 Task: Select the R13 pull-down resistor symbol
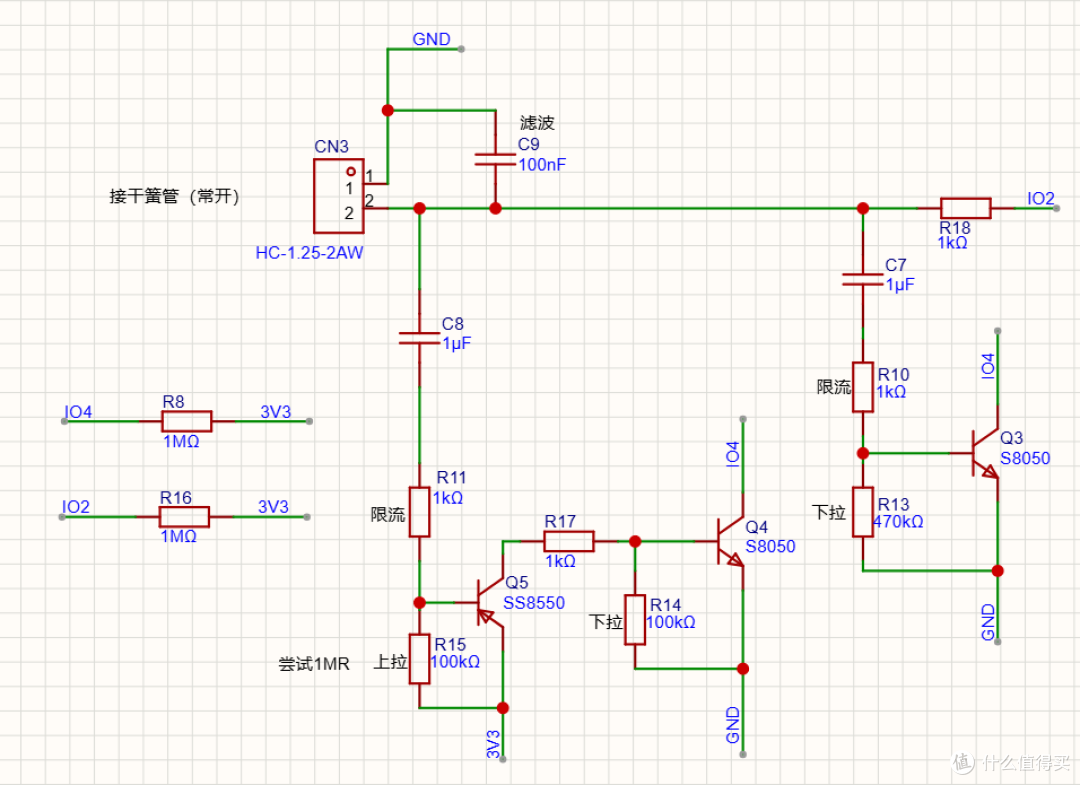862,512
